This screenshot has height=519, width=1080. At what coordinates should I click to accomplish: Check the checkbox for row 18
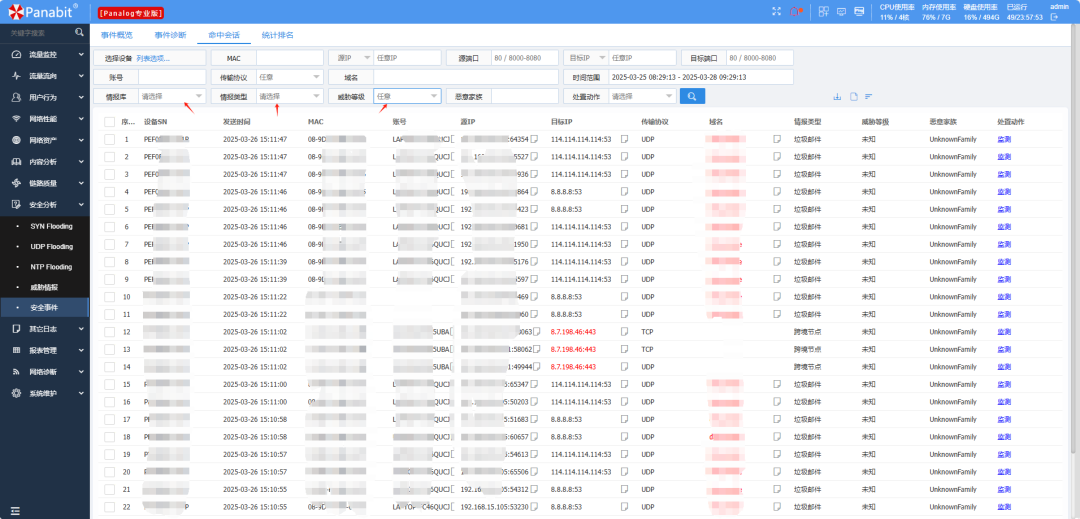(110, 436)
